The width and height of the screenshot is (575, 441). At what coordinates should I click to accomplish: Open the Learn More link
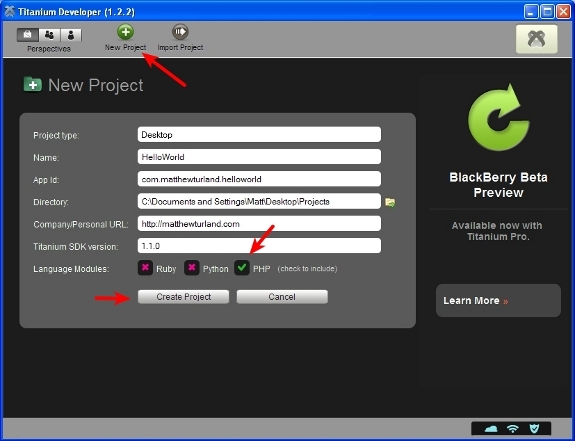476,301
